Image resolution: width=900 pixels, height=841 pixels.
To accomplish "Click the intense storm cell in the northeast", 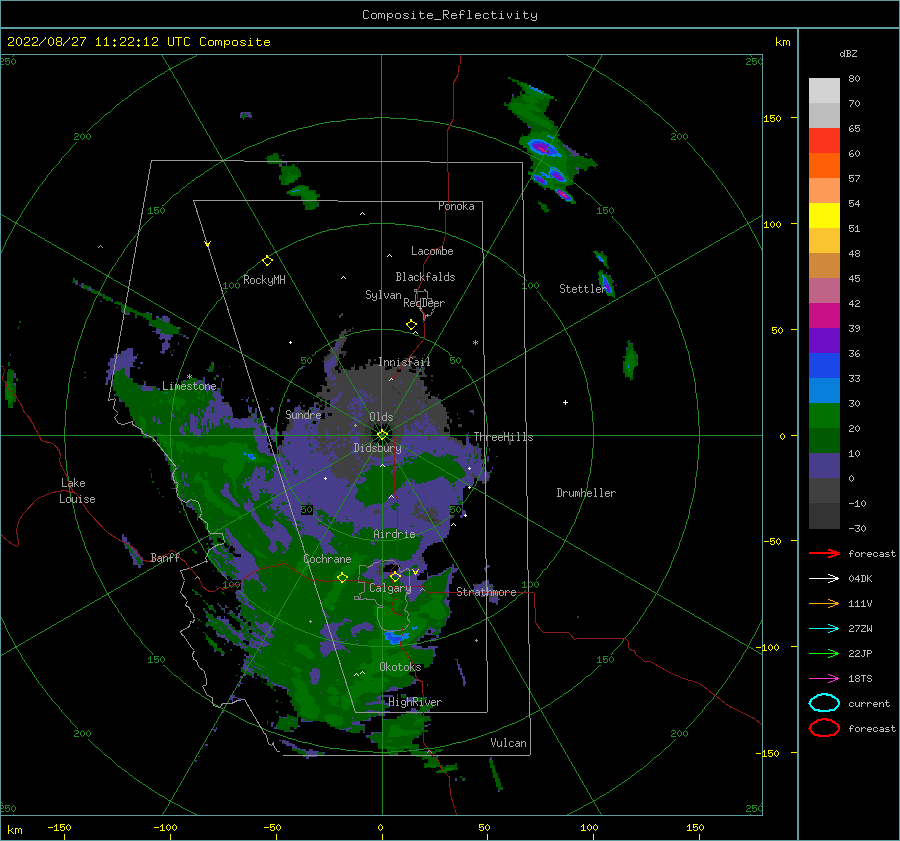I will coord(542,148).
